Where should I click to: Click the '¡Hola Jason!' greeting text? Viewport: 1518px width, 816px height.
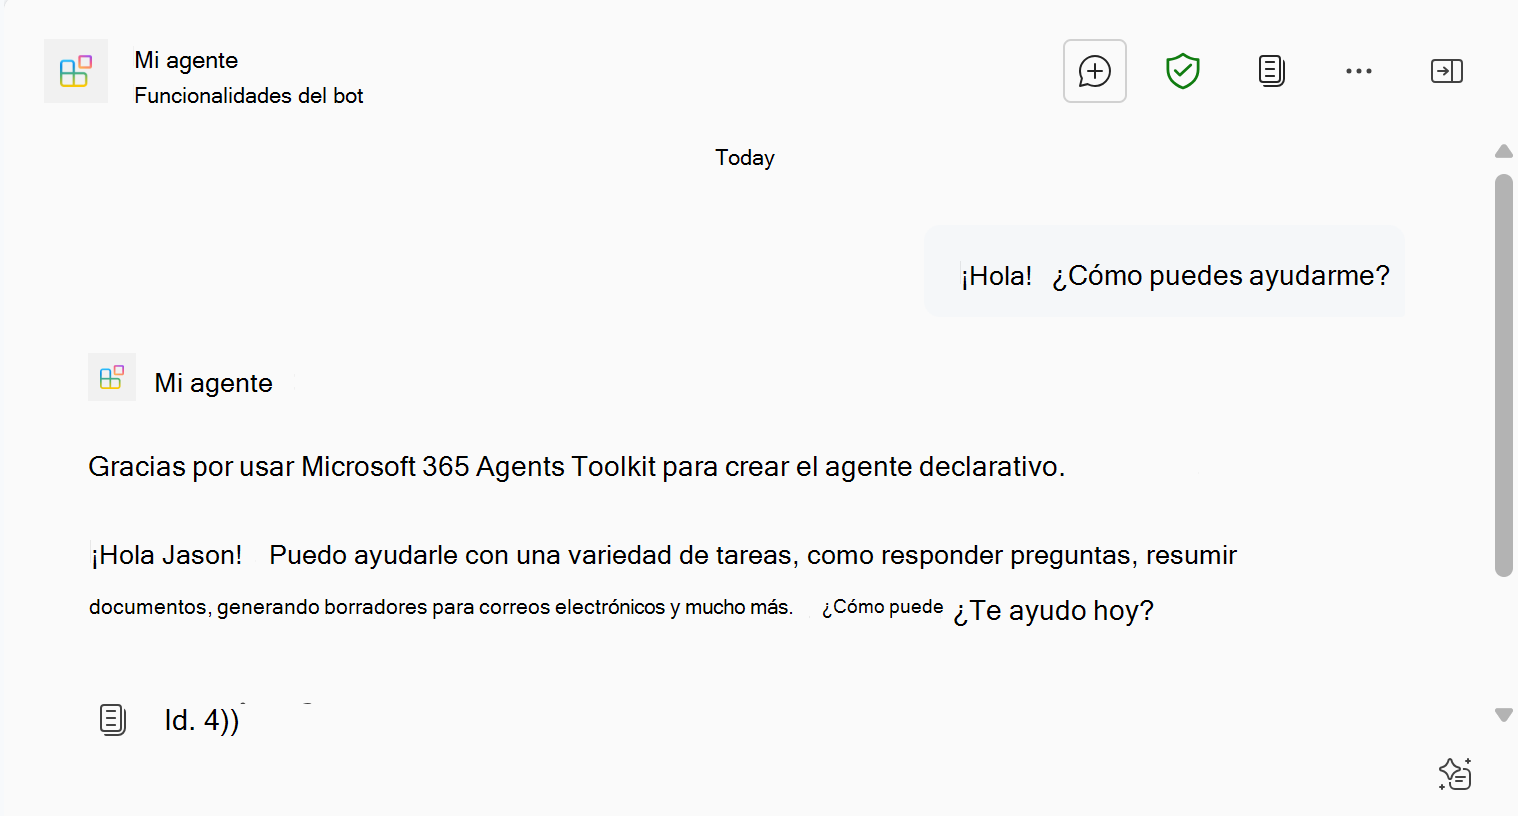tap(166, 555)
